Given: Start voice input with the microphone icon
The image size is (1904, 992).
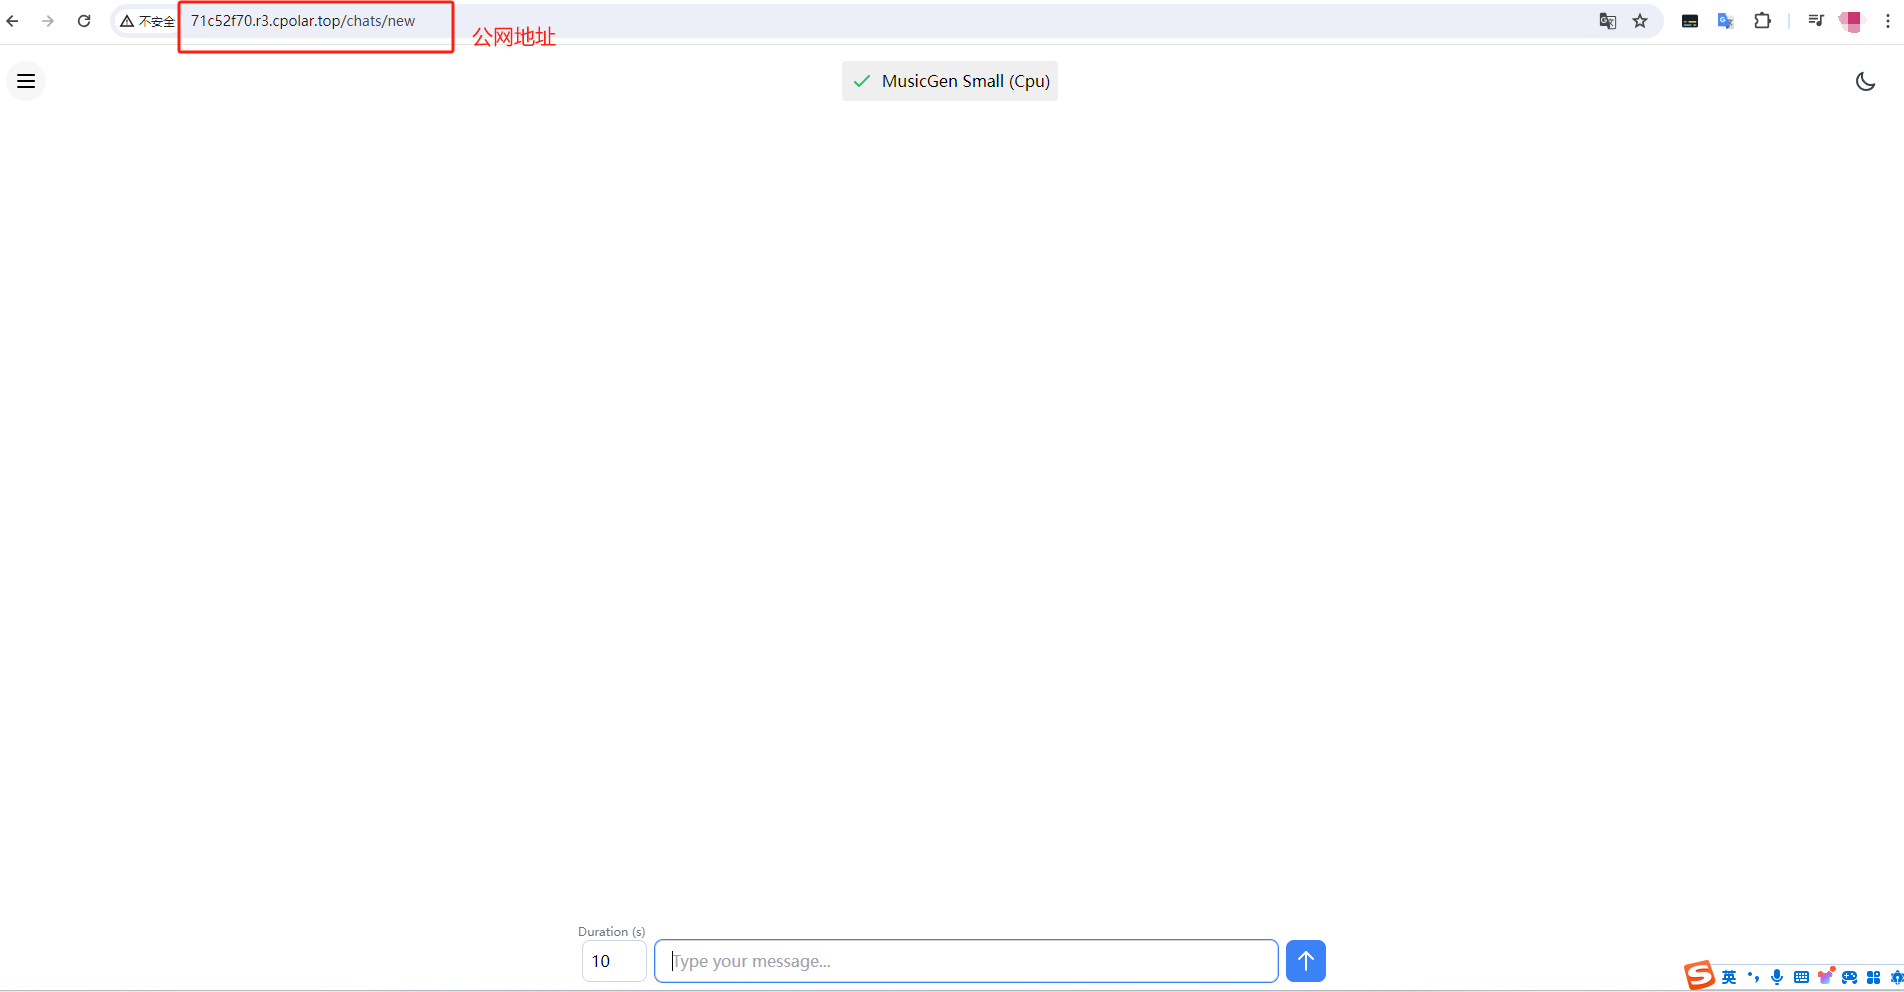Looking at the screenshot, I should (1777, 977).
